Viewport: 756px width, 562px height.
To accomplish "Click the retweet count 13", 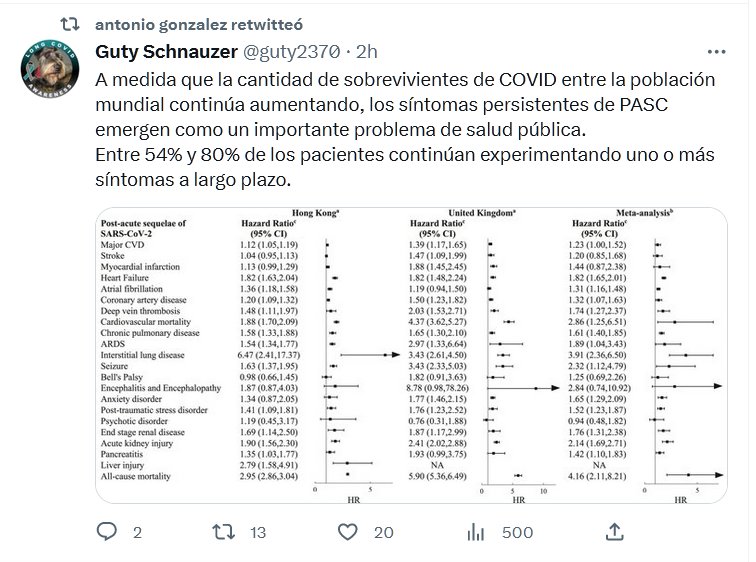I will tap(258, 533).
